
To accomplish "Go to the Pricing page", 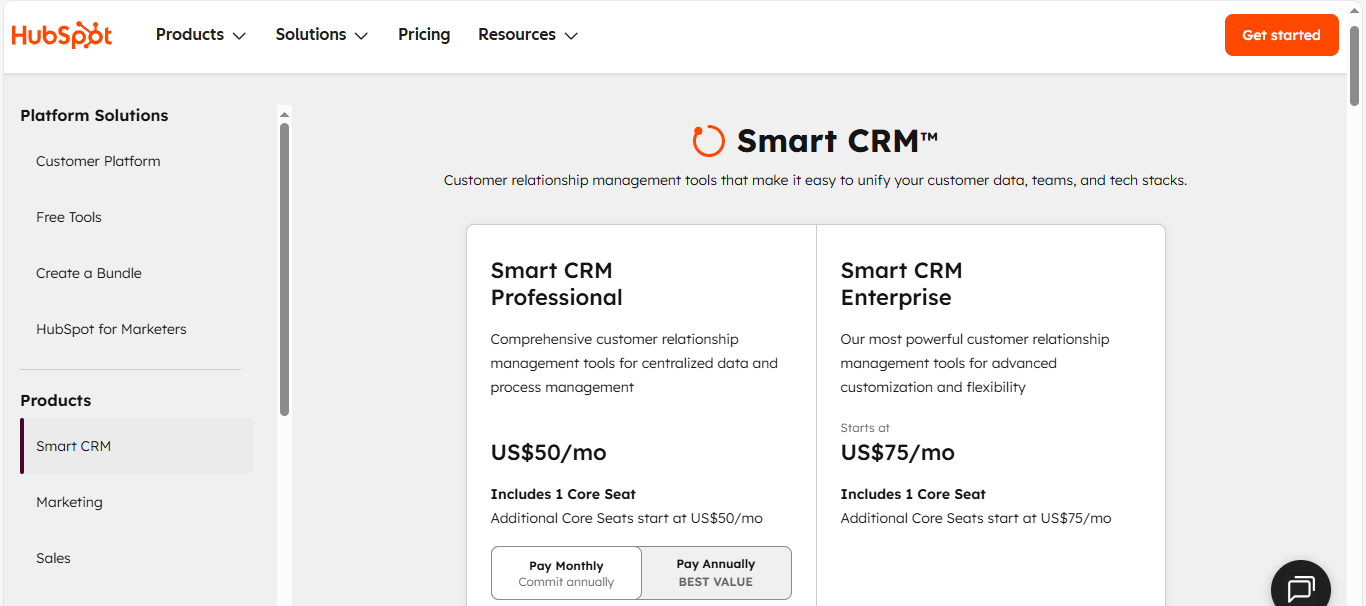I will [x=424, y=35].
